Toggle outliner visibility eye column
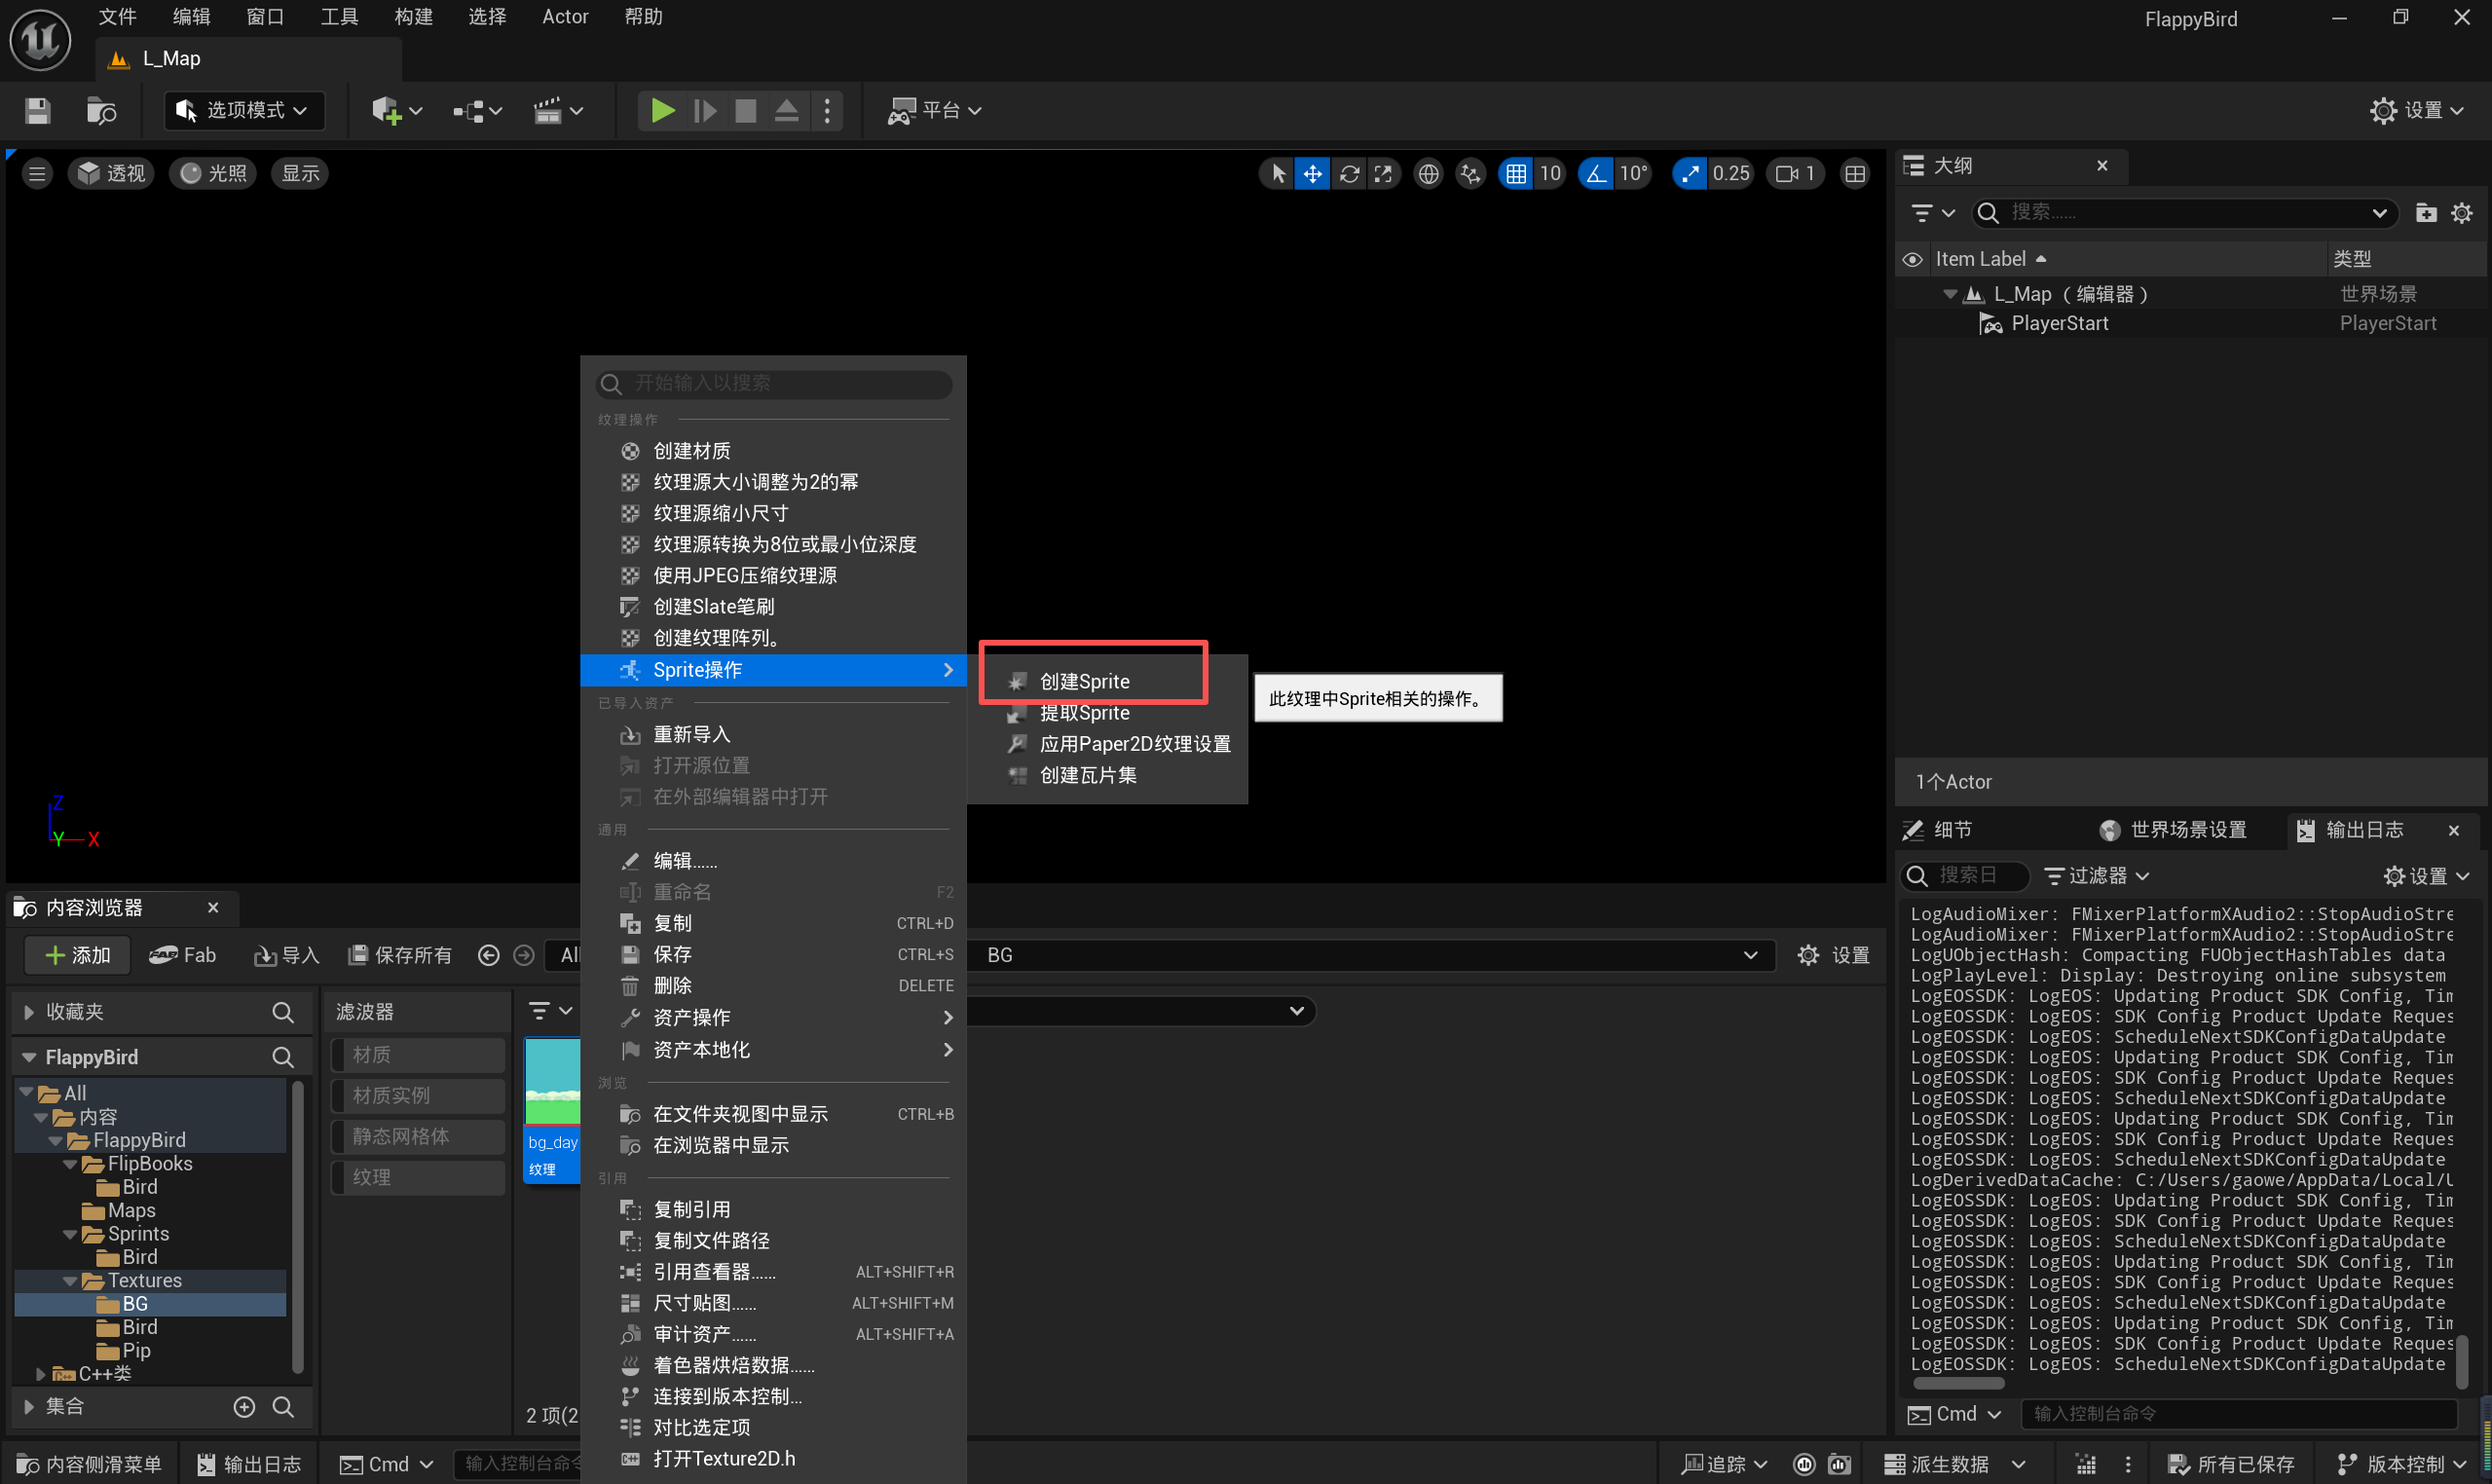This screenshot has width=2492, height=1484. 1912,259
